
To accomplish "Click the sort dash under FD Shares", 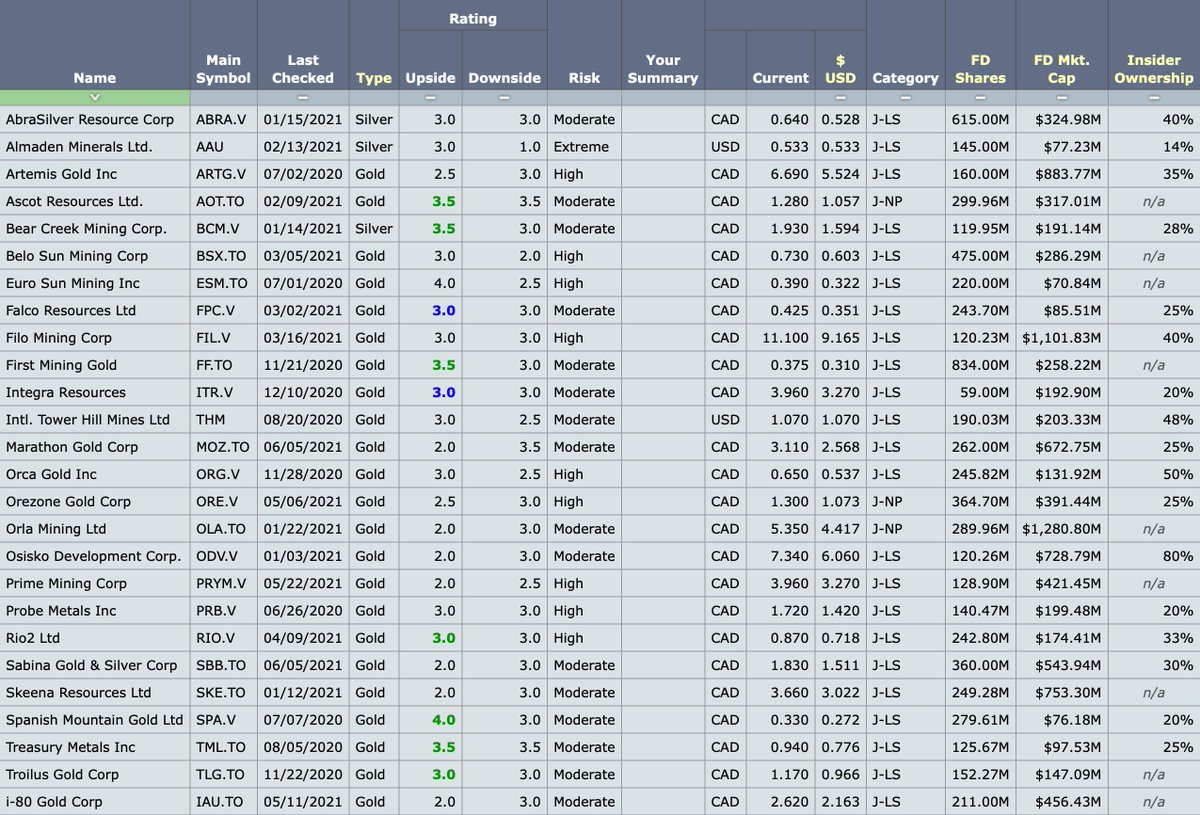I will click(x=980, y=98).
